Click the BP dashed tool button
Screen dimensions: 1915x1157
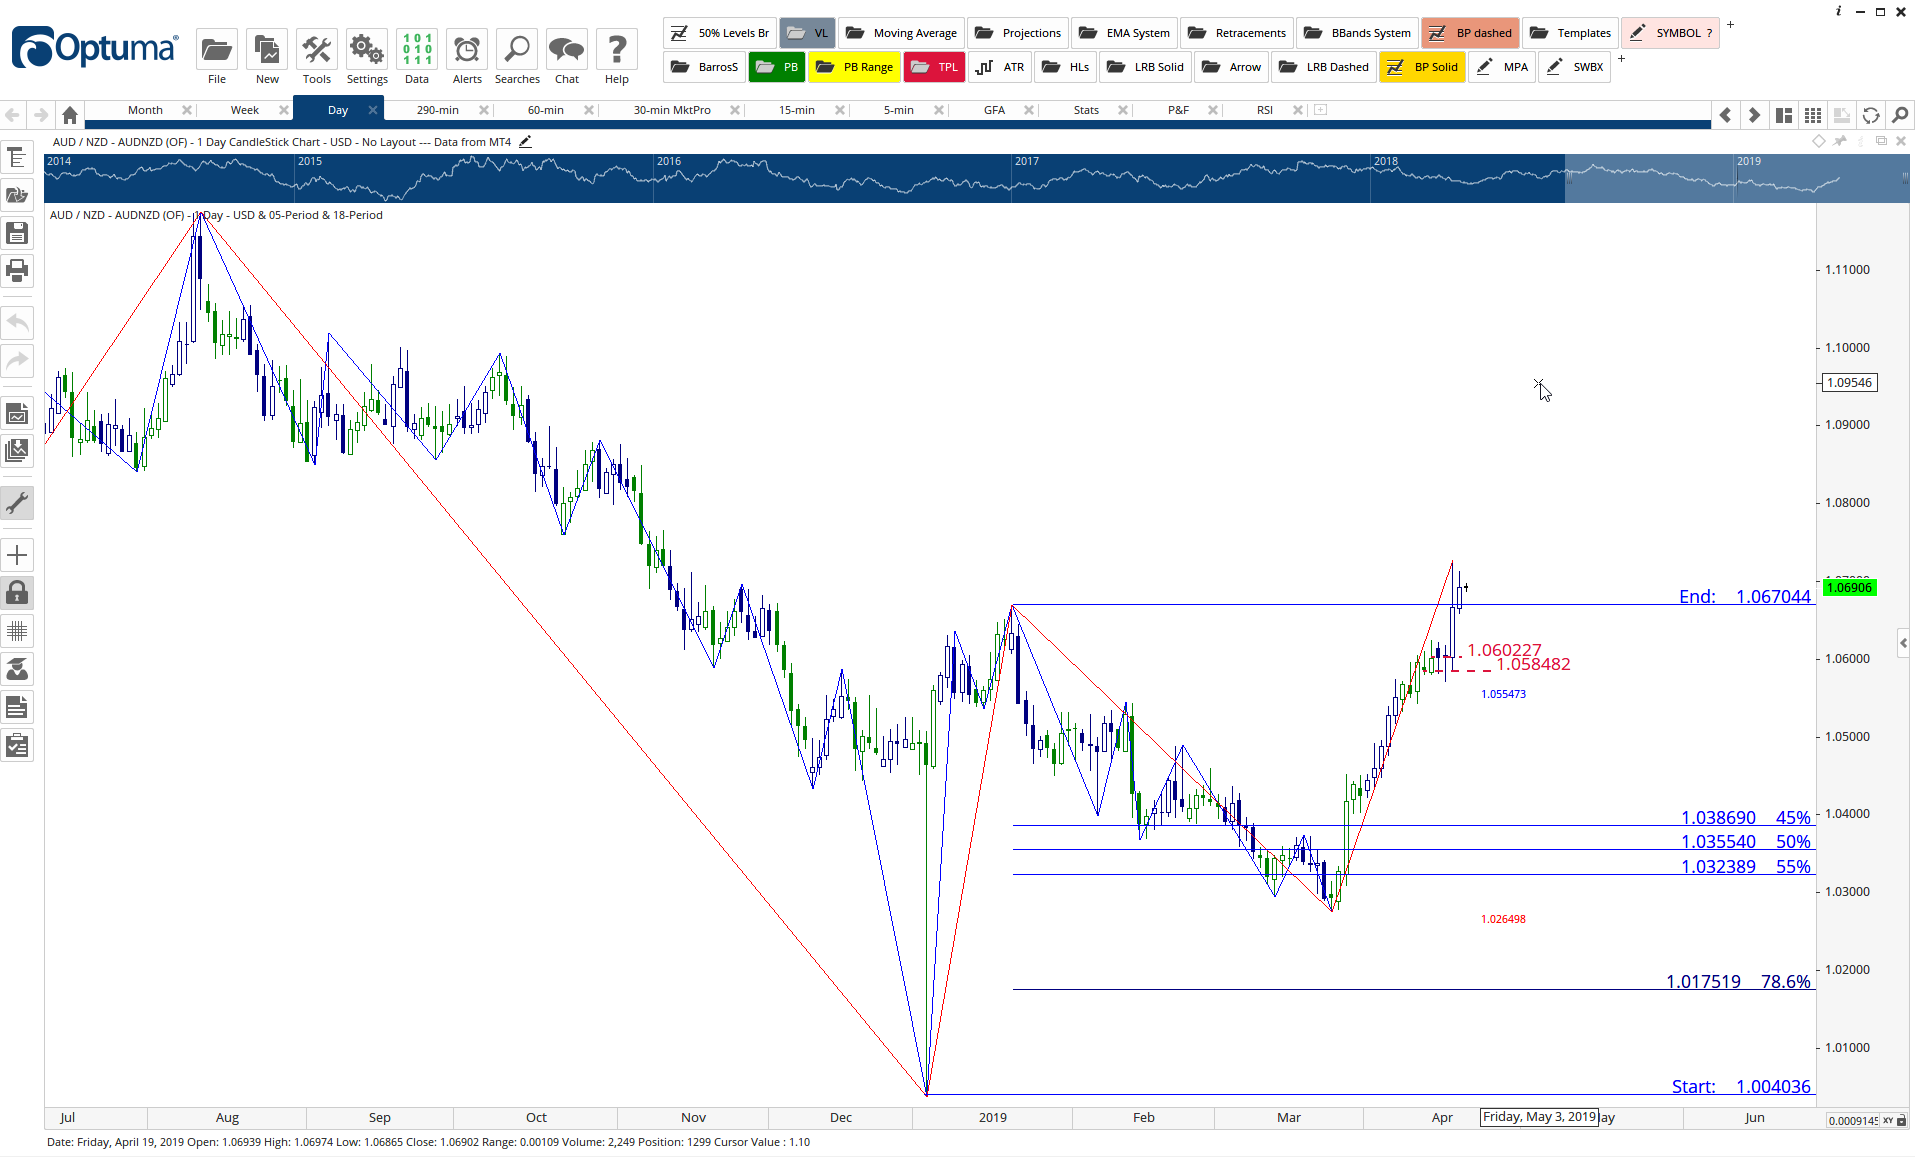pos(1470,33)
